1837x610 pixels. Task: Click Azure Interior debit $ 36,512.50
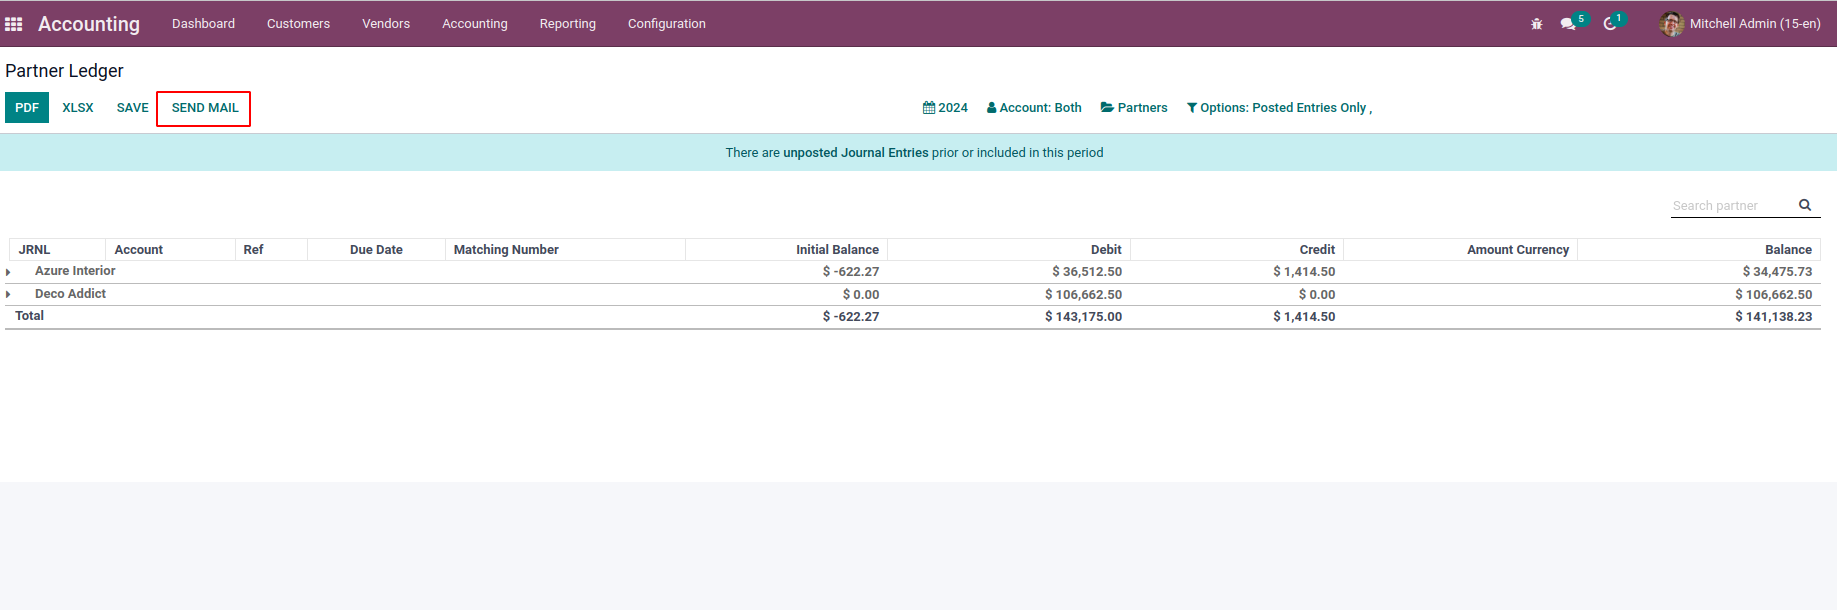pos(1087,272)
